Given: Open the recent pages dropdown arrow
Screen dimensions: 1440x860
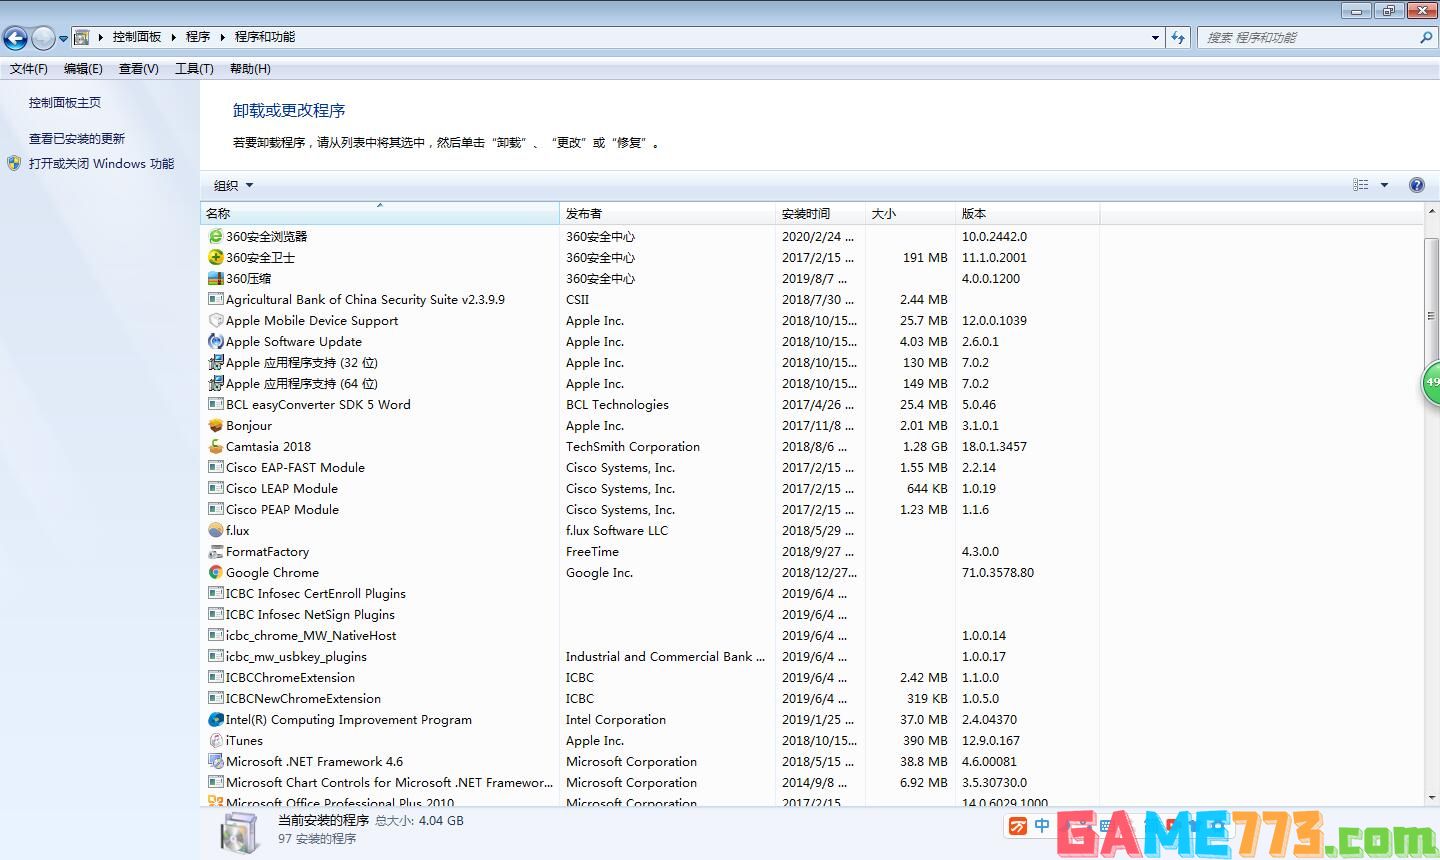Looking at the screenshot, I should coord(63,39).
